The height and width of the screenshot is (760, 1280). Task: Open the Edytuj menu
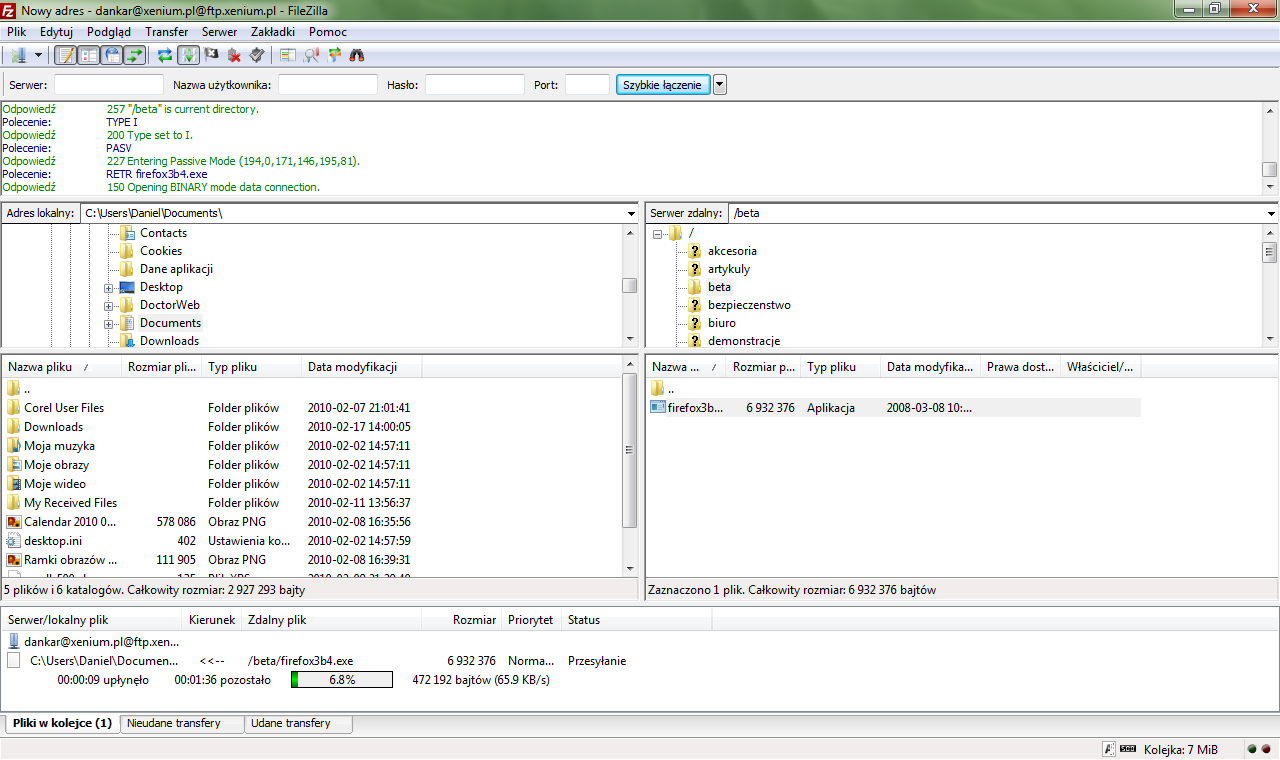click(x=56, y=32)
